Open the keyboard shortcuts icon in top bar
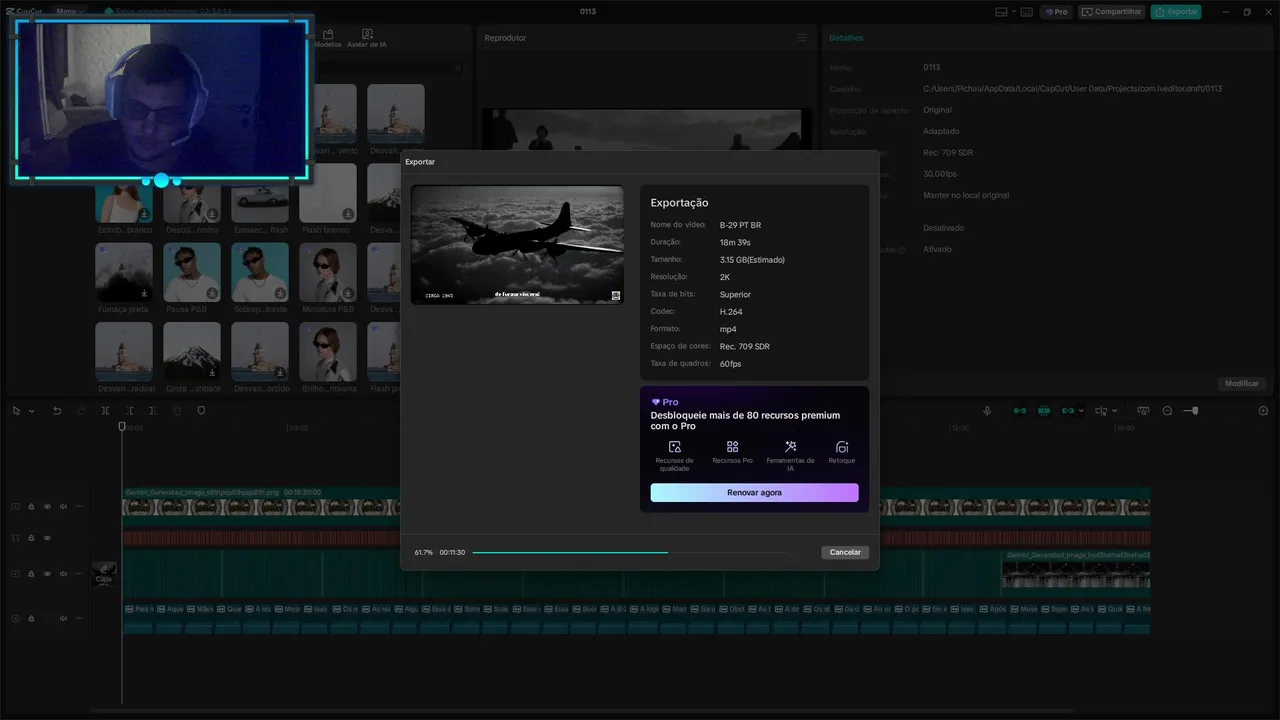The width and height of the screenshot is (1280, 720). pos(1027,12)
